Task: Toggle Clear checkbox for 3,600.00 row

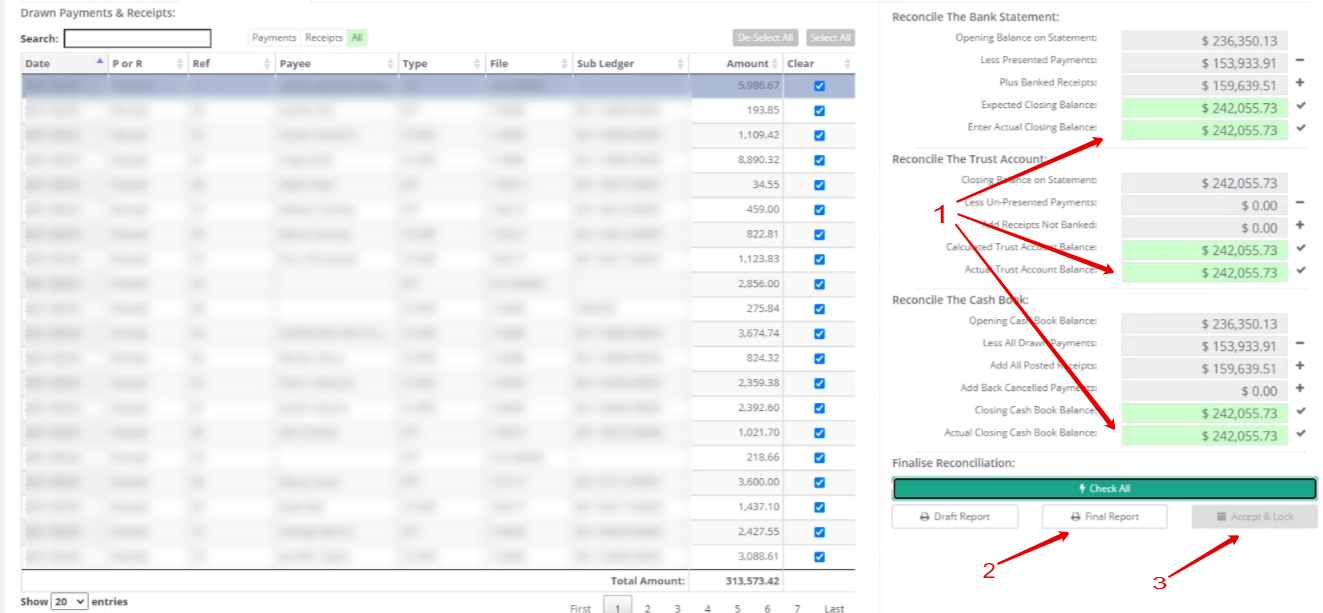Action: pyautogui.click(x=820, y=482)
